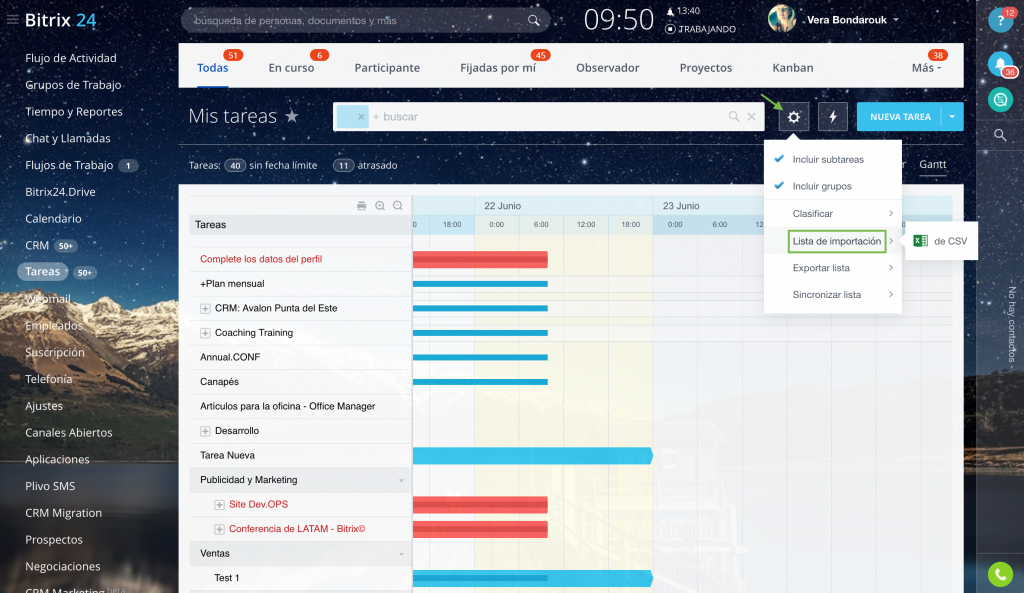Expand the Site Dev.OPS task
Image resolution: width=1024 pixels, height=593 pixels.
click(219, 504)
